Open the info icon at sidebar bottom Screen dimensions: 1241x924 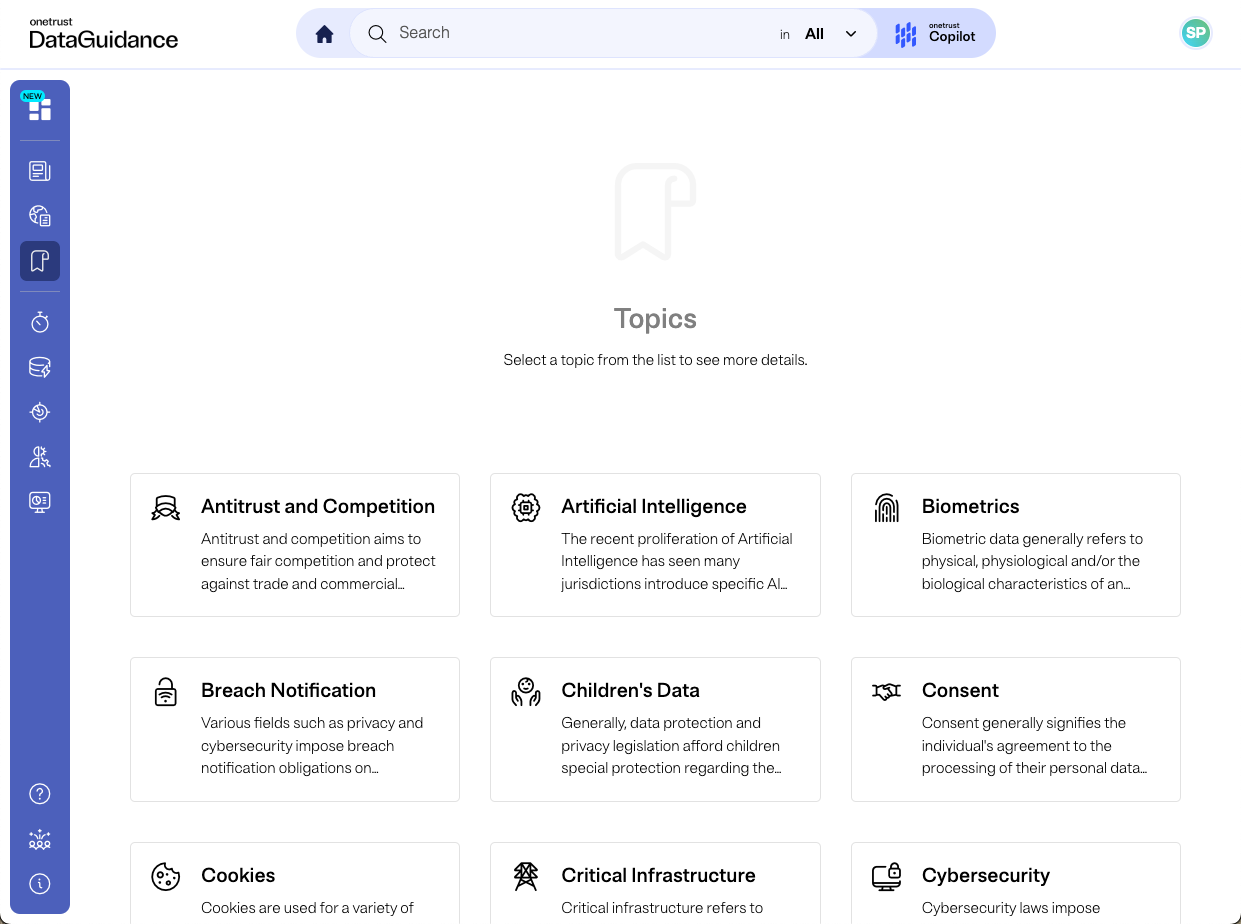click(x=39, y=883)
